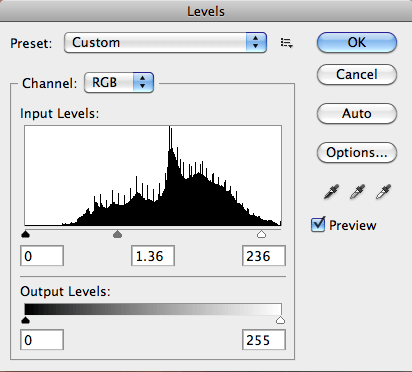Click the Levels title bar text
This screenshot has width=412, height=372.
click(x=206, y=12)
